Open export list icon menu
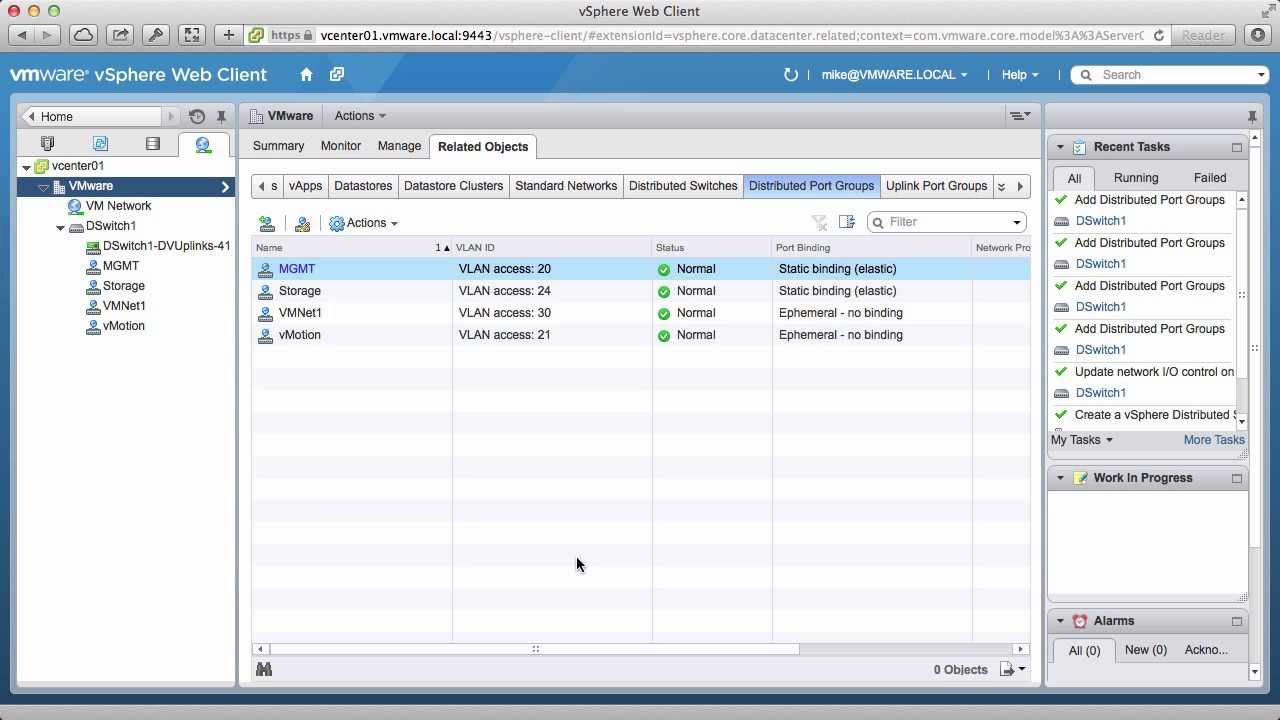Image resolution: width=1280 pixels, height=720 pixels. 1012,669
